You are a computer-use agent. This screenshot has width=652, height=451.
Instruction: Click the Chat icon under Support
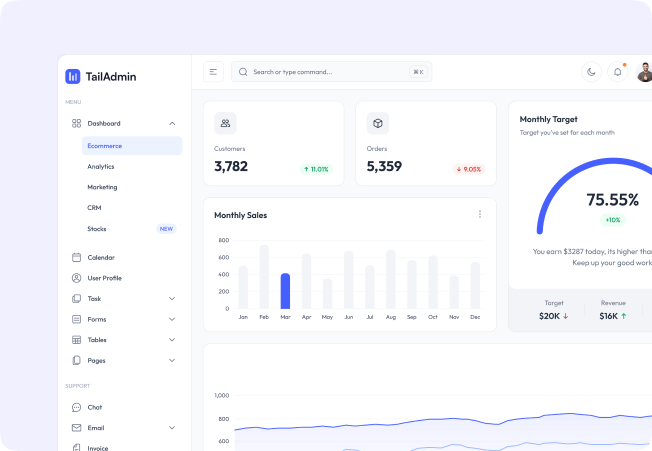[x=76, y=407]
